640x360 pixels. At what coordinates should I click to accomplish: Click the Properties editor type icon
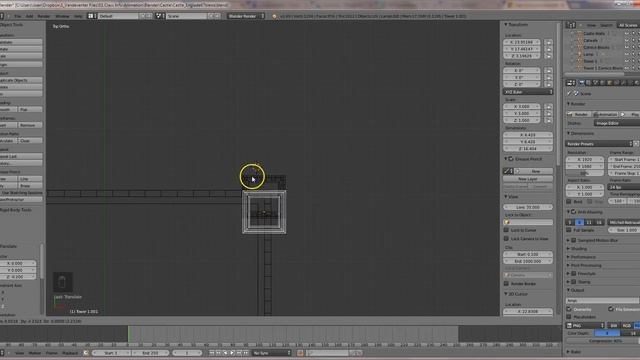570,83
